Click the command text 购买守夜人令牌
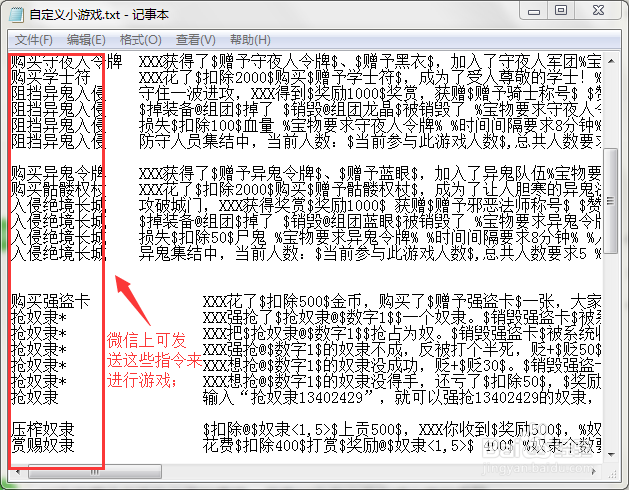This screenshot has height=490, width=629. click(x=66, y=61)
